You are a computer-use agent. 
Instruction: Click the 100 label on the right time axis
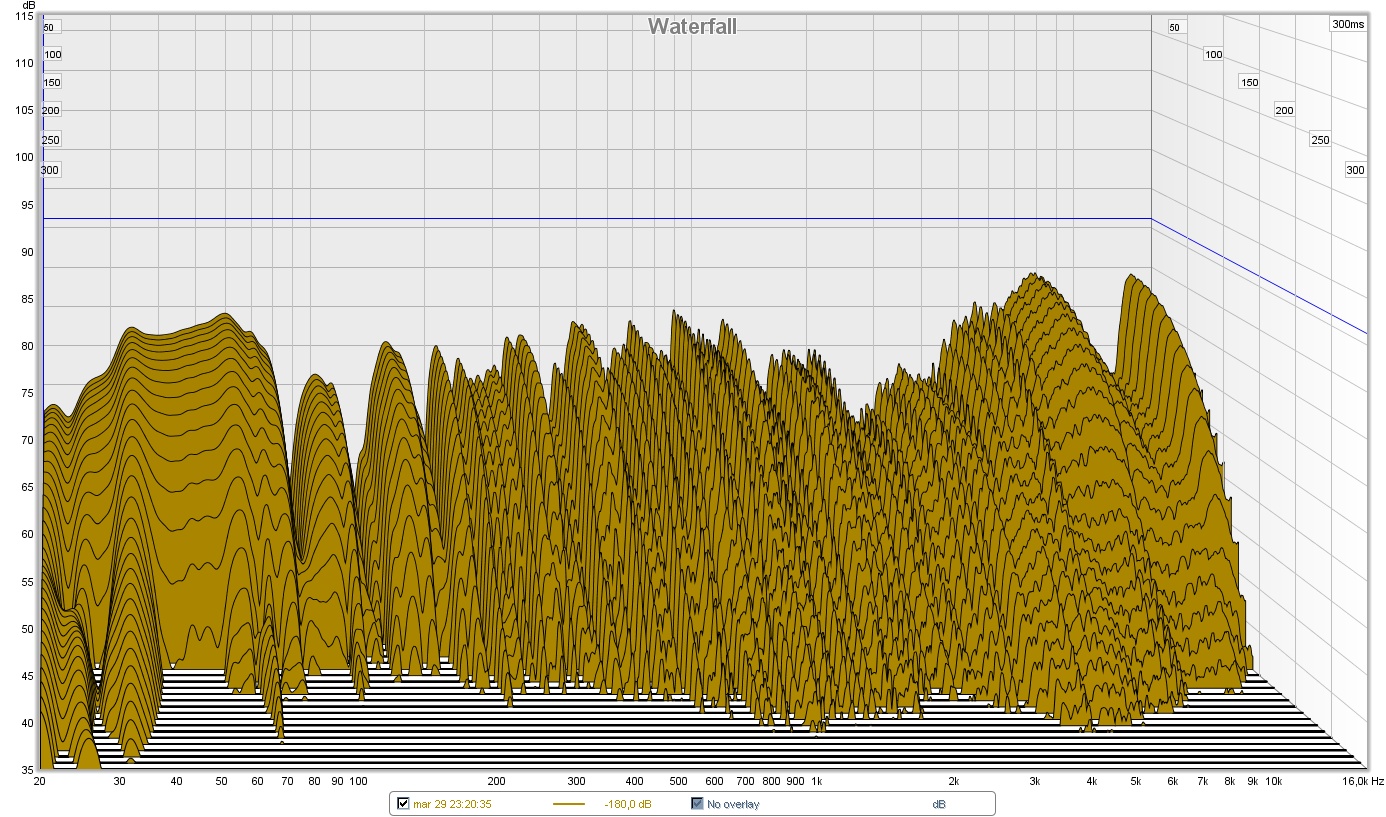pos(1213,54)
